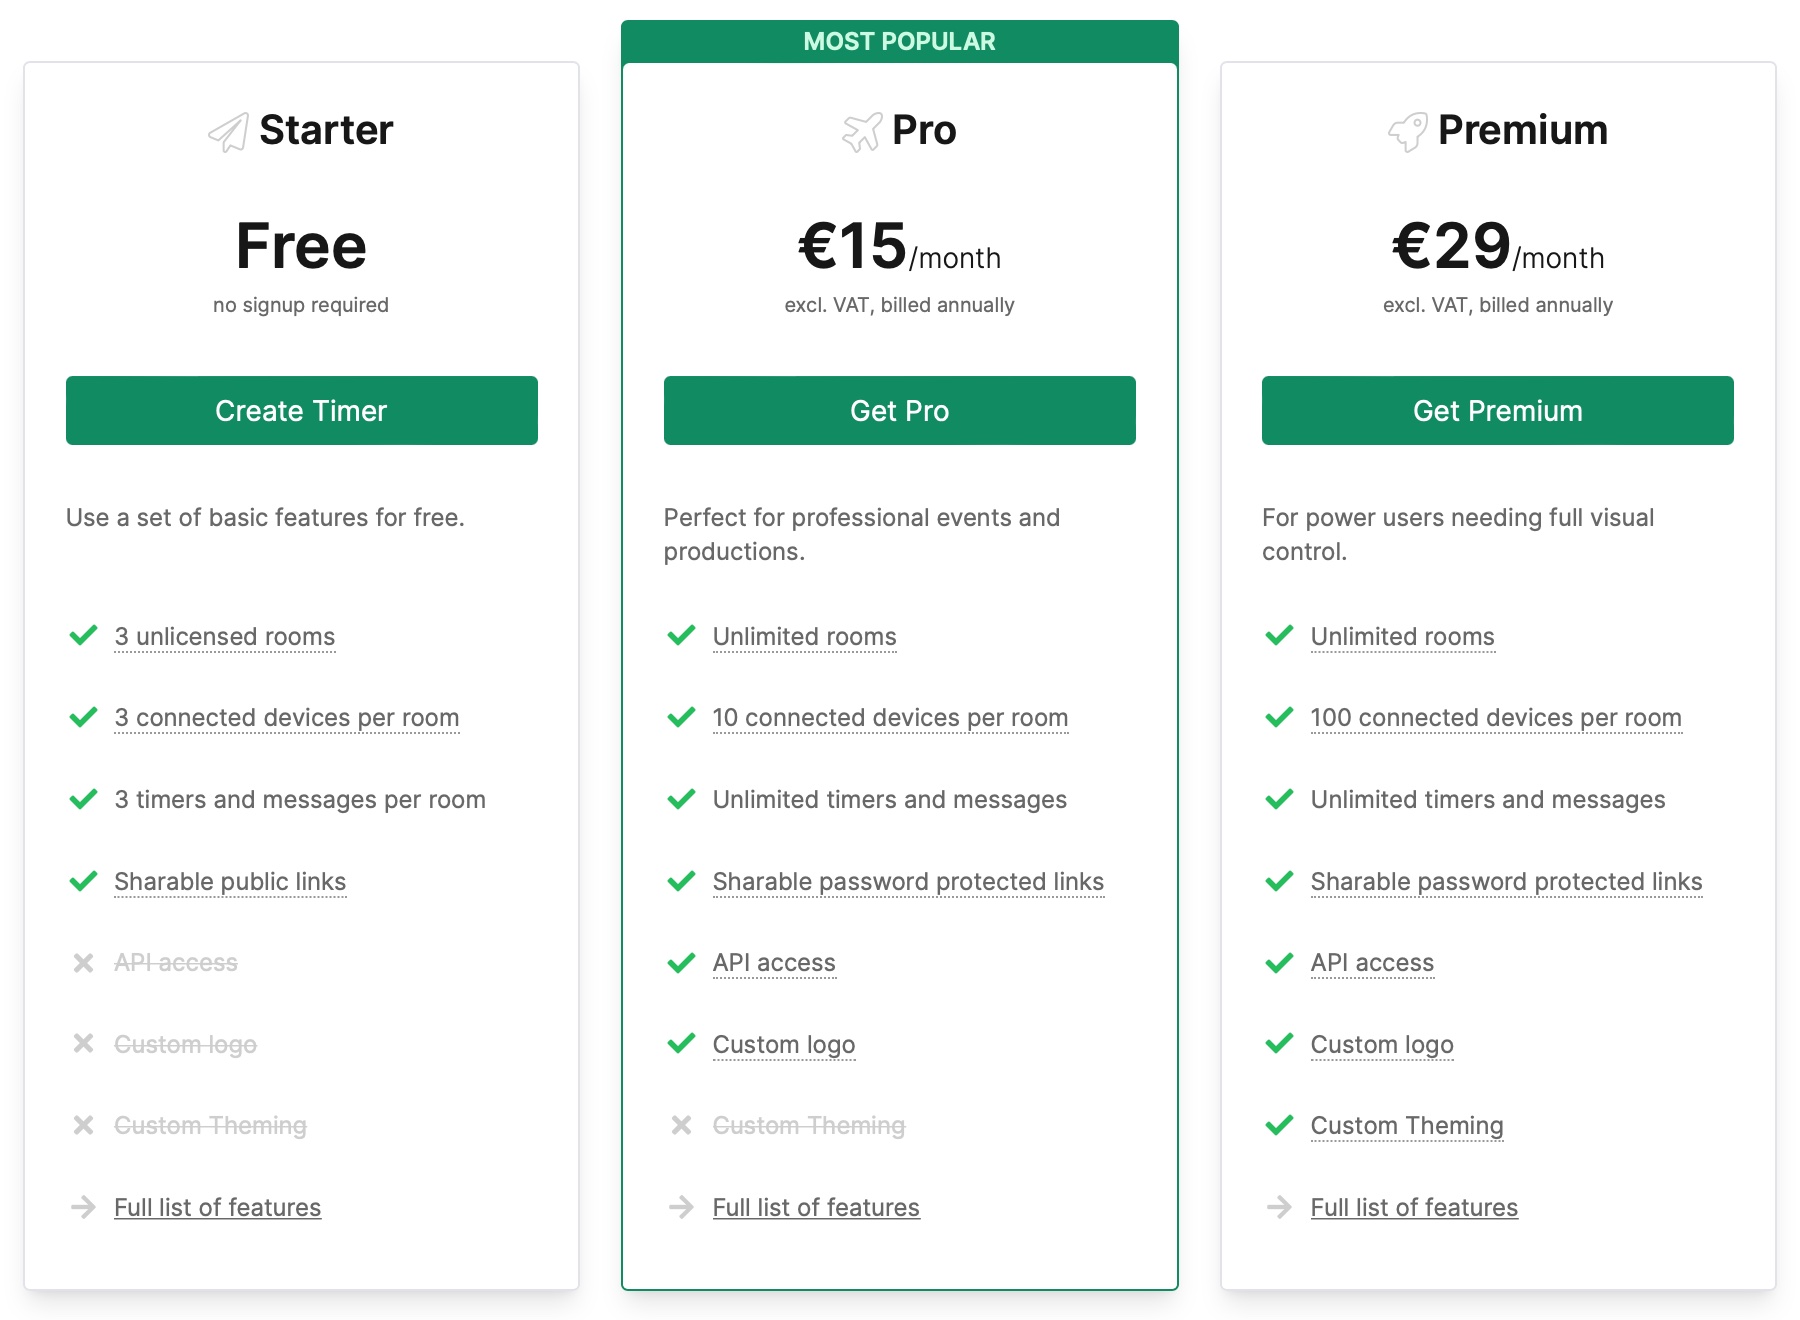
Task: Click Sharable password protected links under Premium
Action: [x=1505, y=881]
